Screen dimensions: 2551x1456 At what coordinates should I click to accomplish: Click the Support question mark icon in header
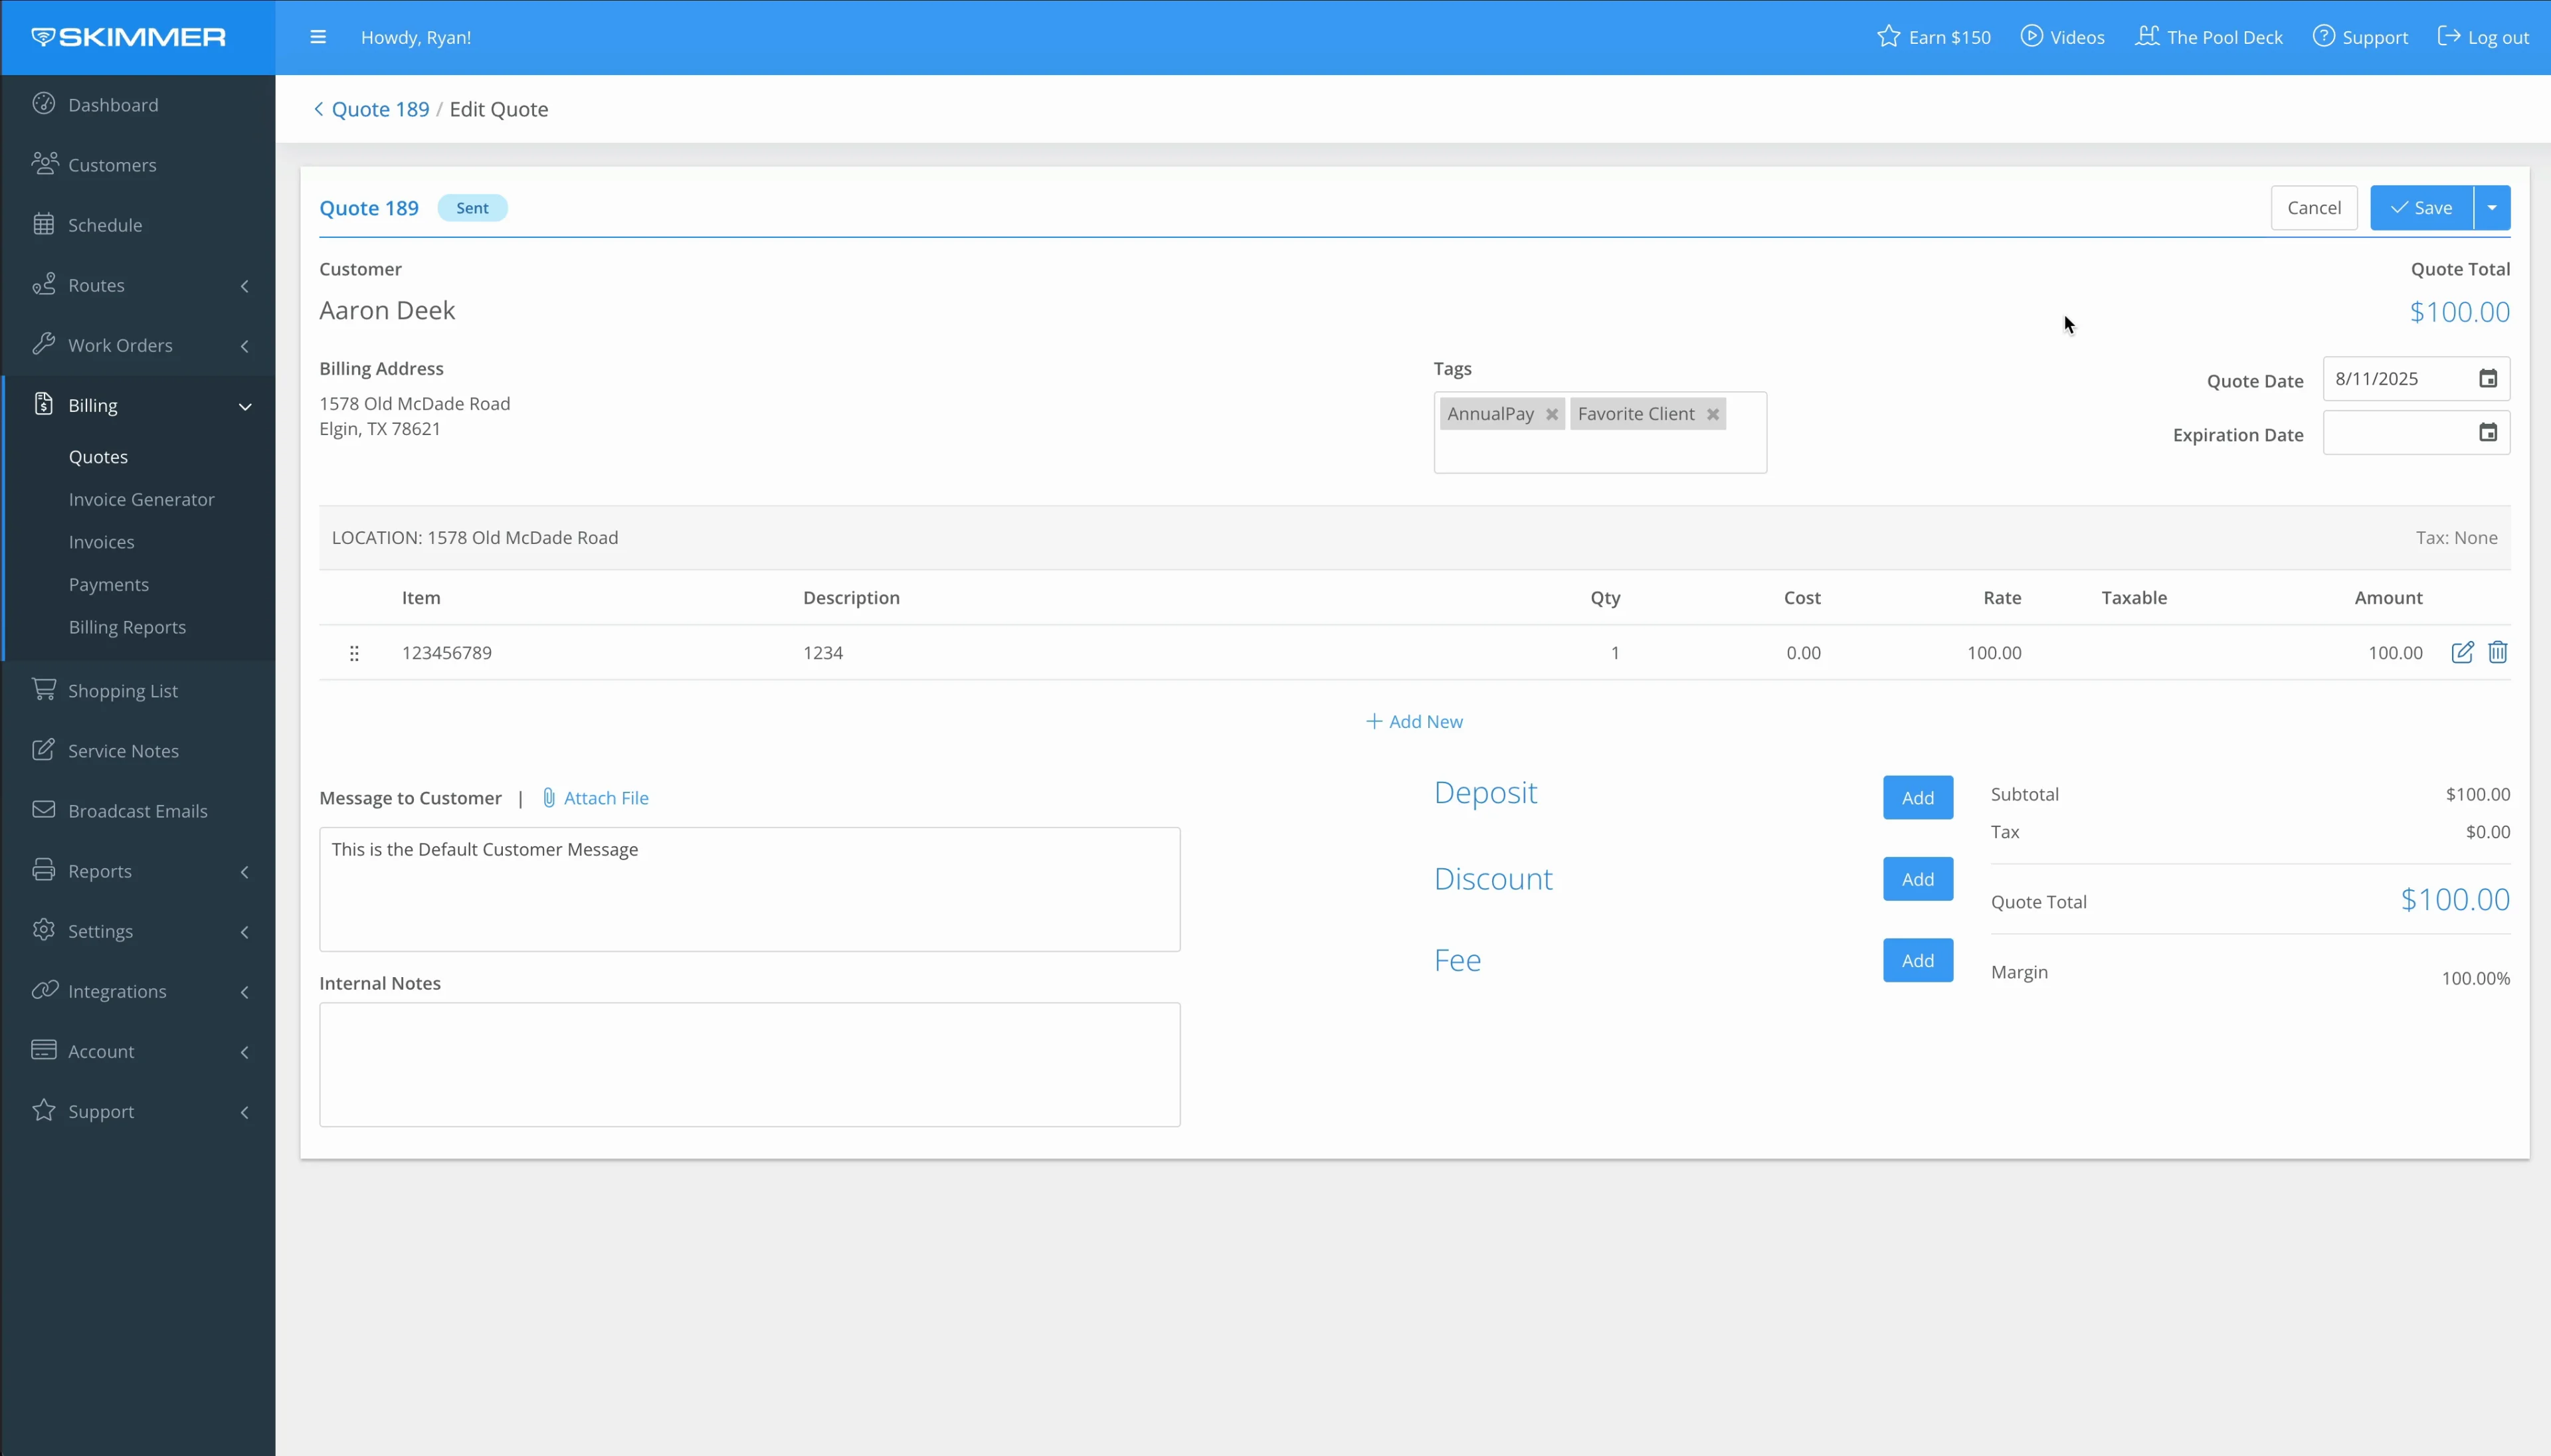2323,36
